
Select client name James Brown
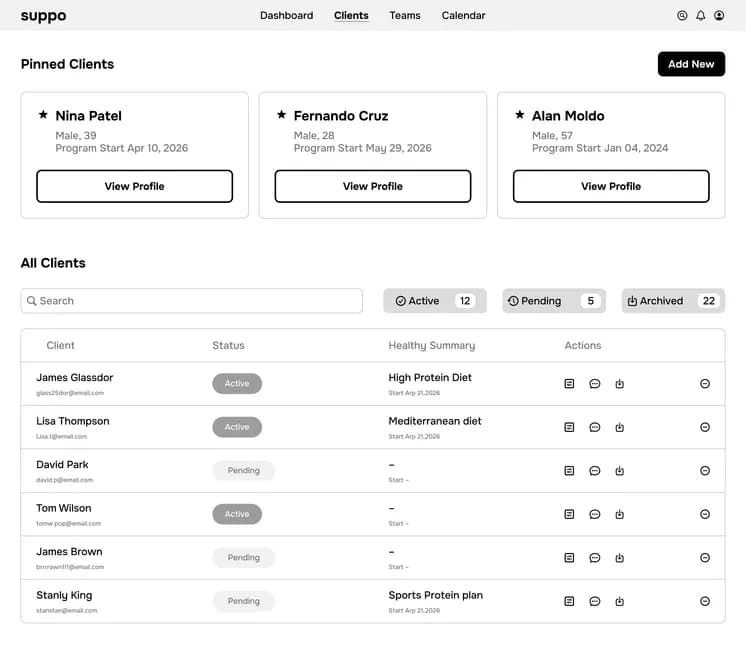(x=69, y=552)
